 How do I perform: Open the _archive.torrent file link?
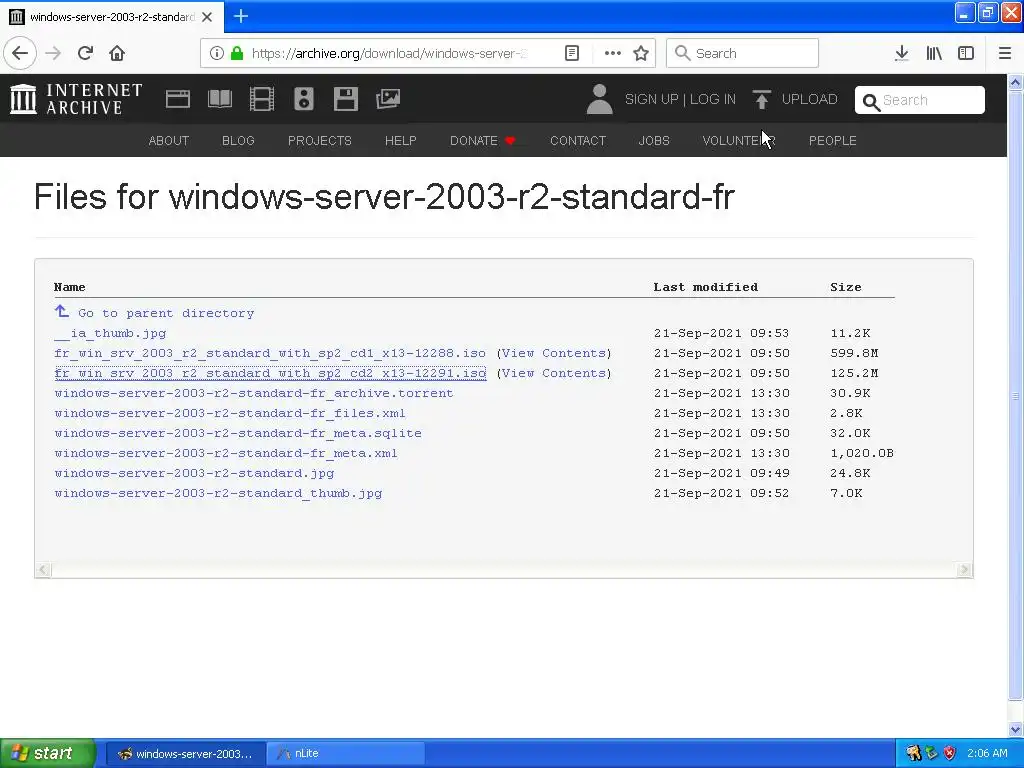click(253, 393)
